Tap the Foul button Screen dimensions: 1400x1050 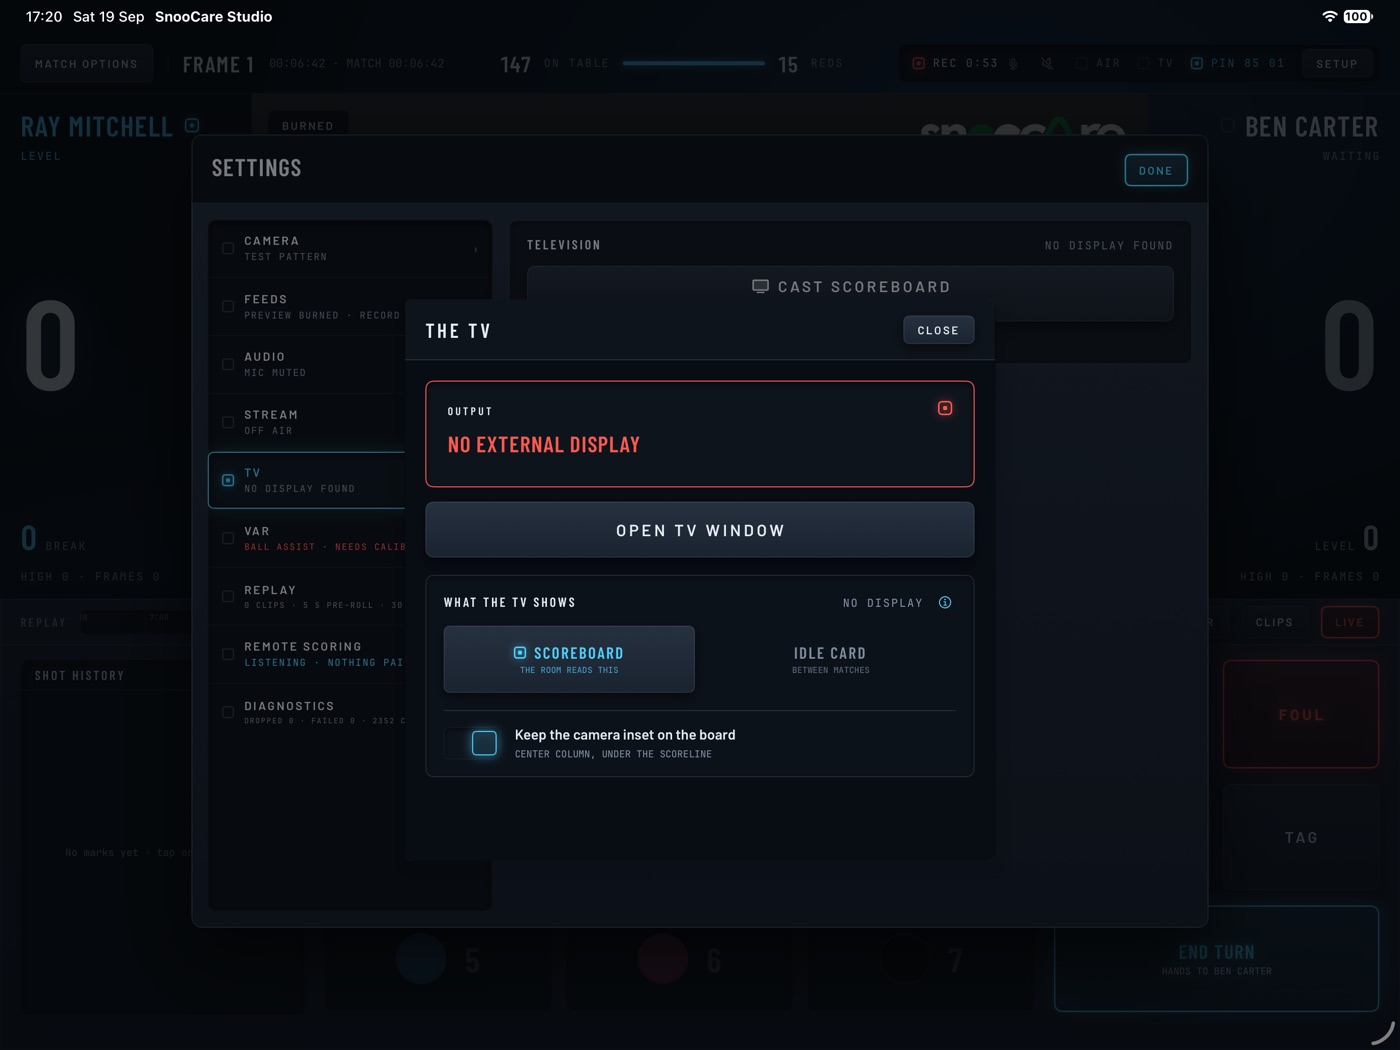click(1301, 715)
